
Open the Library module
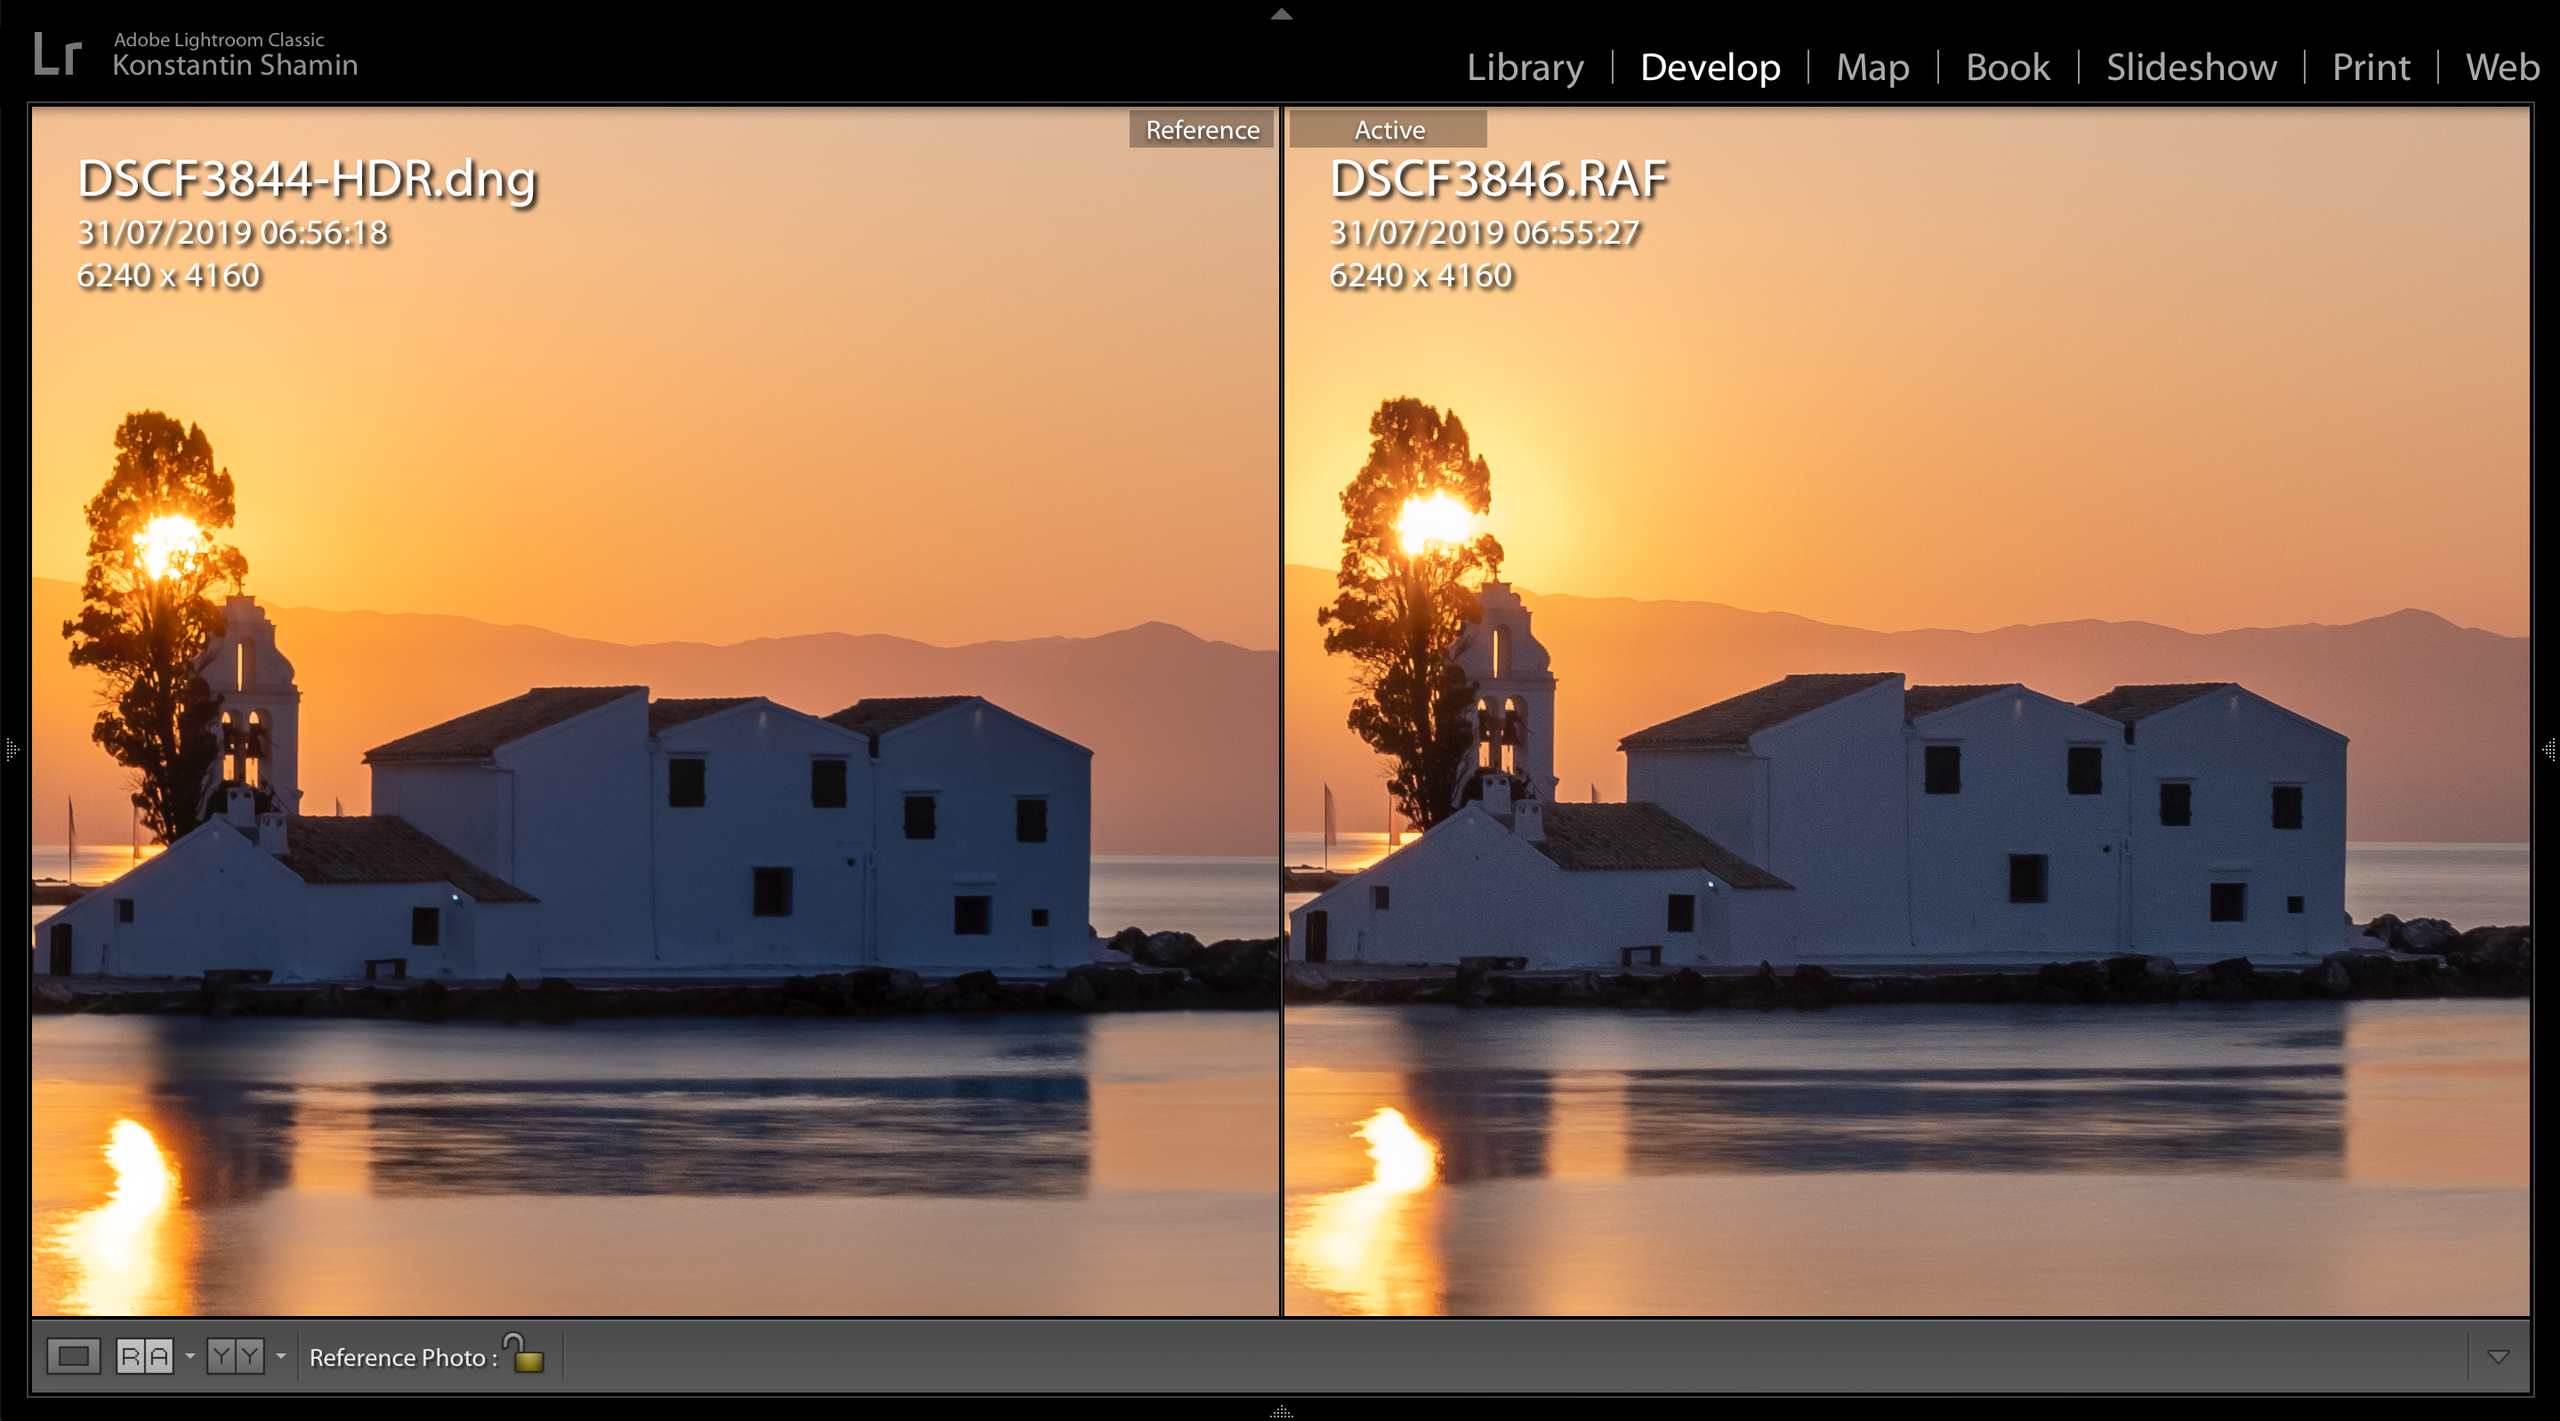click(x=1525, y=67)
